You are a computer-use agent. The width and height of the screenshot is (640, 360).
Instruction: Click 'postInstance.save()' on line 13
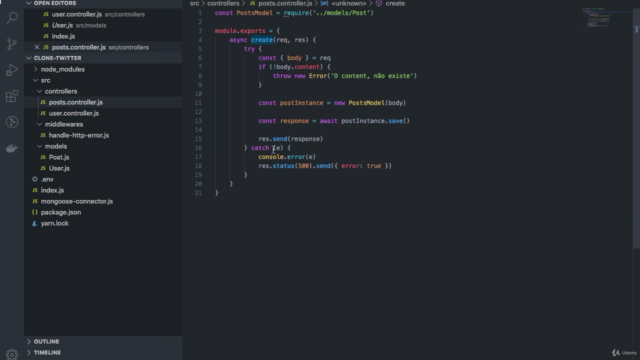(x=375, y=121)
